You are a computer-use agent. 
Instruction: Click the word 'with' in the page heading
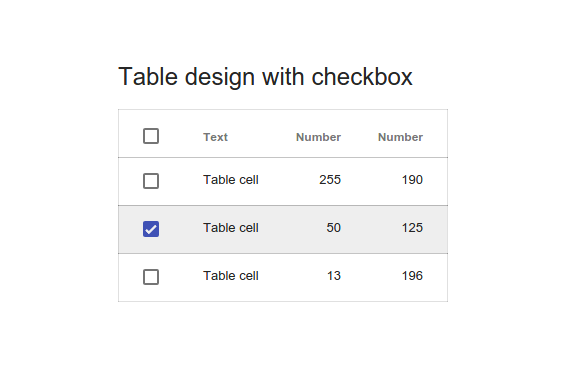click(283, 77)
